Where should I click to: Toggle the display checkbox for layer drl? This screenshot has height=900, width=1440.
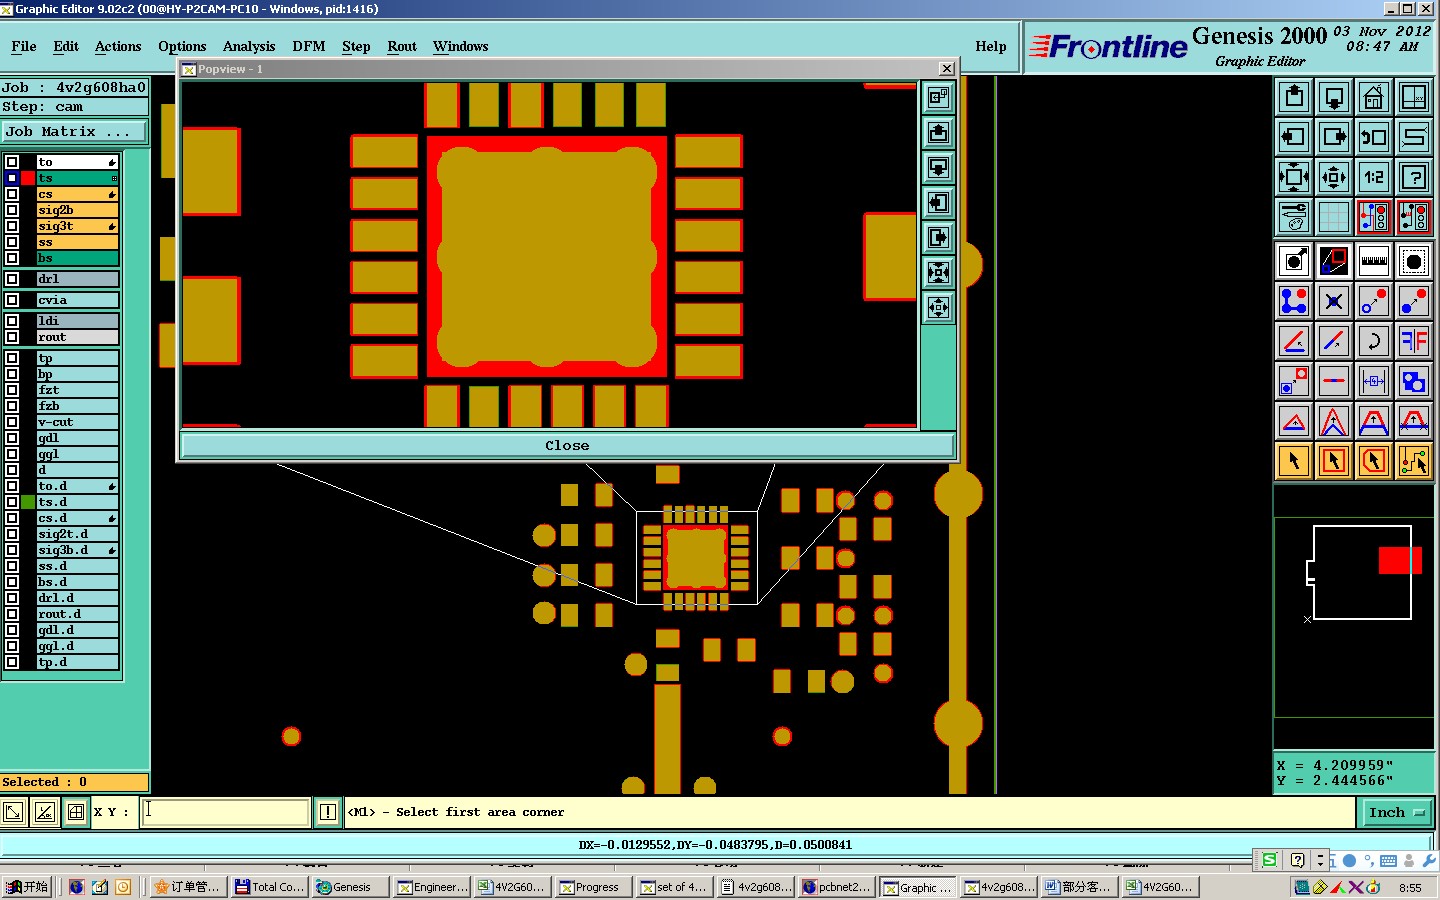12,279
